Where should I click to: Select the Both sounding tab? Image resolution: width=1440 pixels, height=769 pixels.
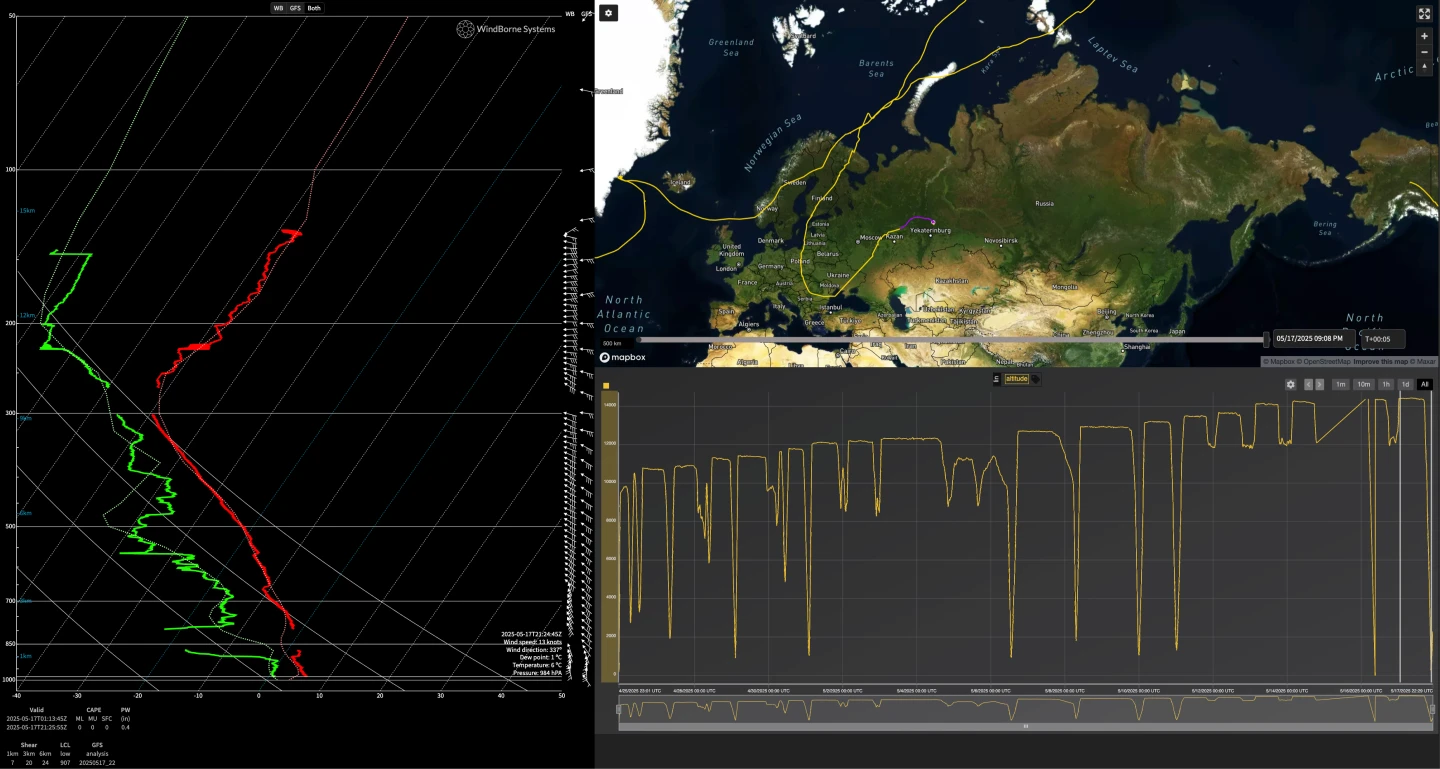pos(314,8)
